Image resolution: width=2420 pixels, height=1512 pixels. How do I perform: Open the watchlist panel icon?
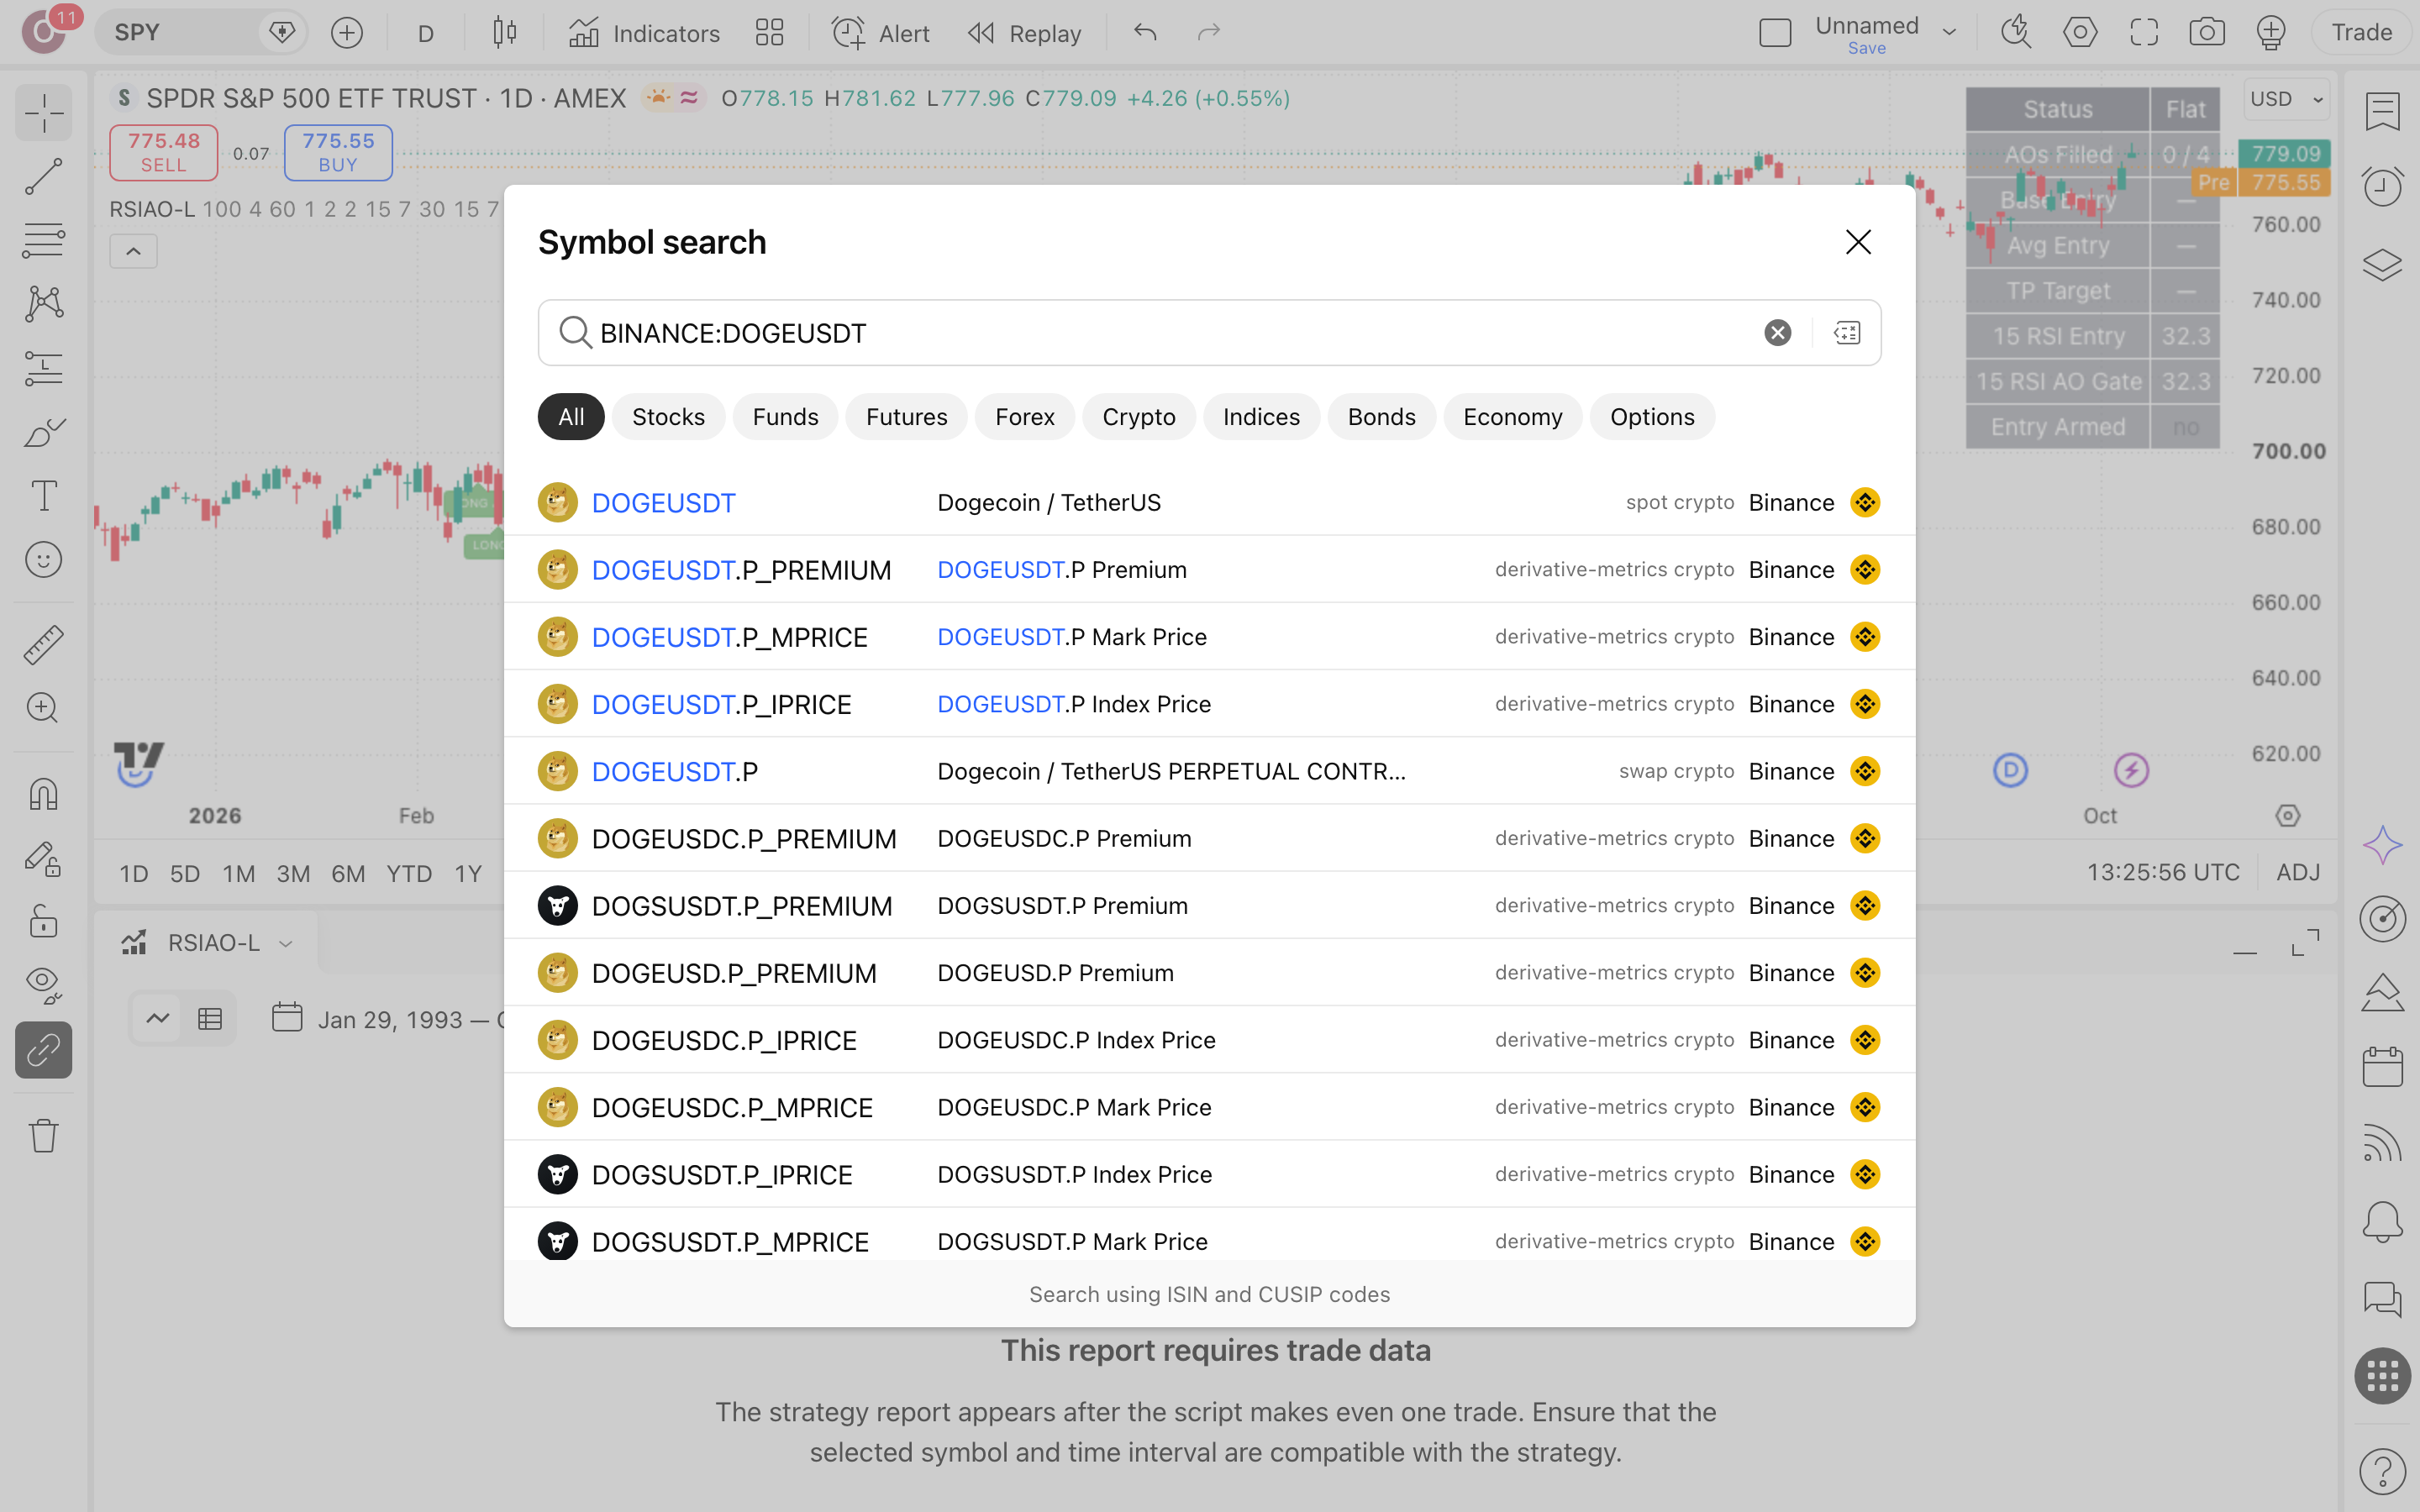[x=2382, y=112]
